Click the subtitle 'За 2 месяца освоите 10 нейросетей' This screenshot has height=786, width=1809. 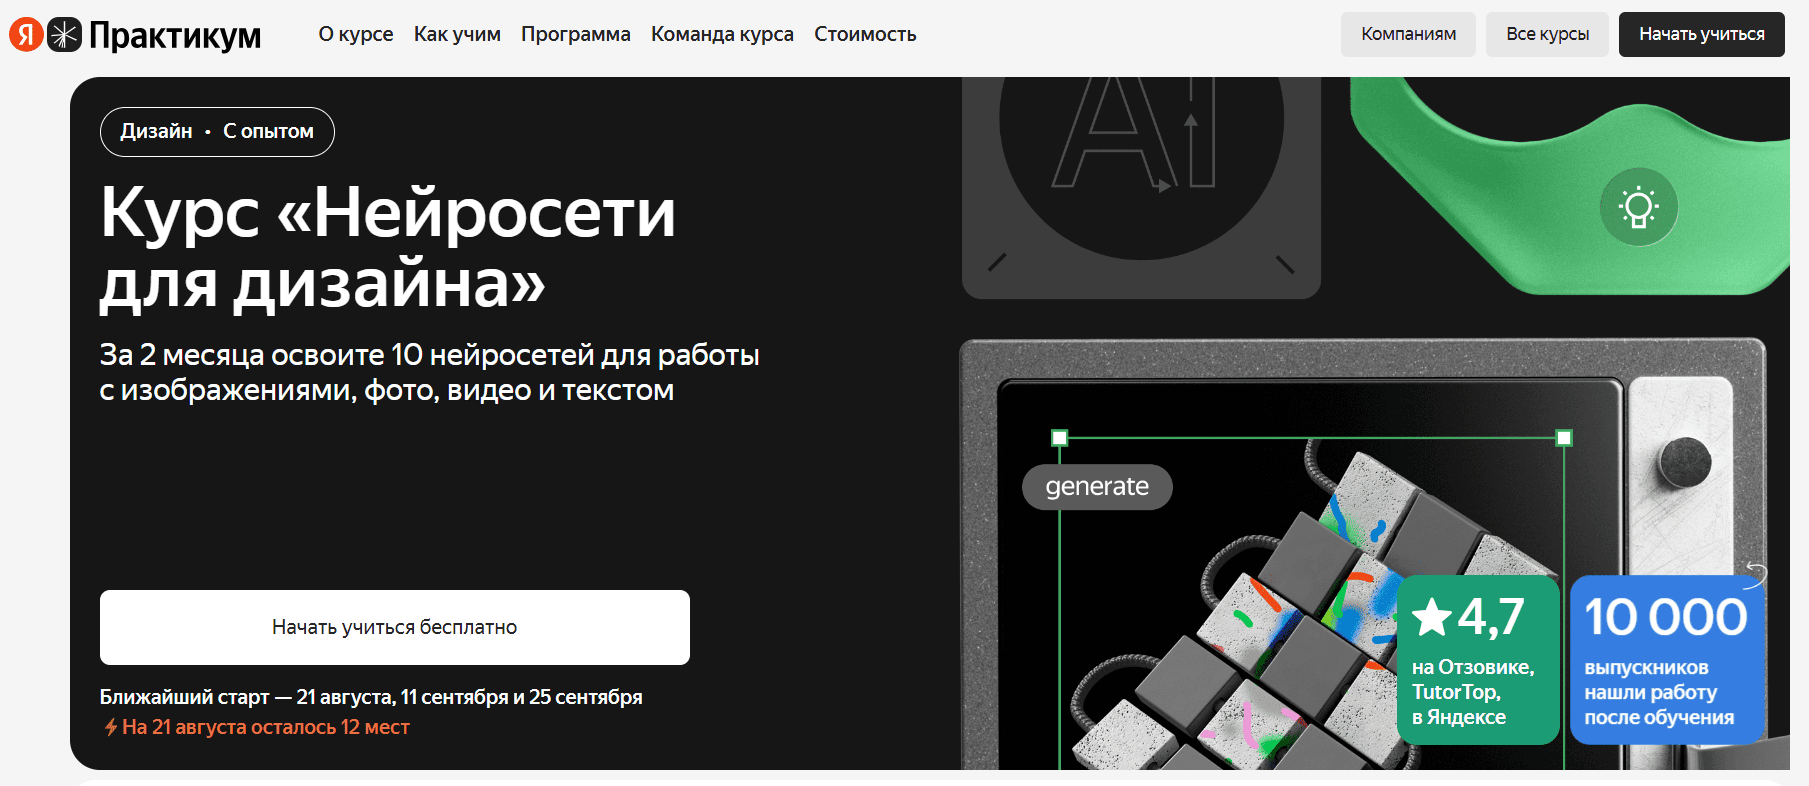tap(429, 372)
